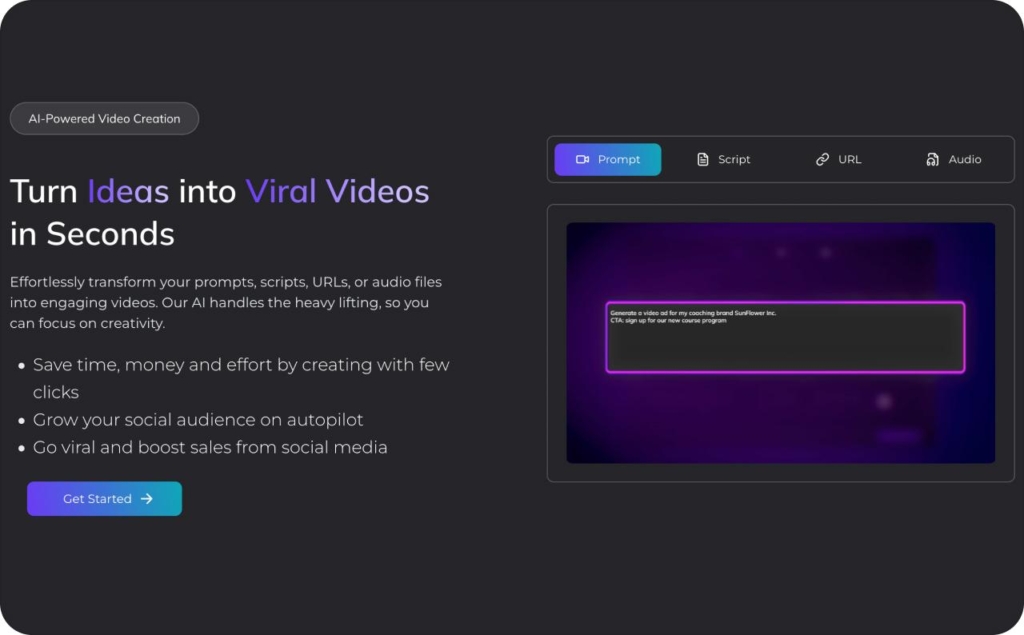The width and height of the screenshot is (1024, 635).
Task: Switch to the Audio tab
Action: [x=952, y=159]
